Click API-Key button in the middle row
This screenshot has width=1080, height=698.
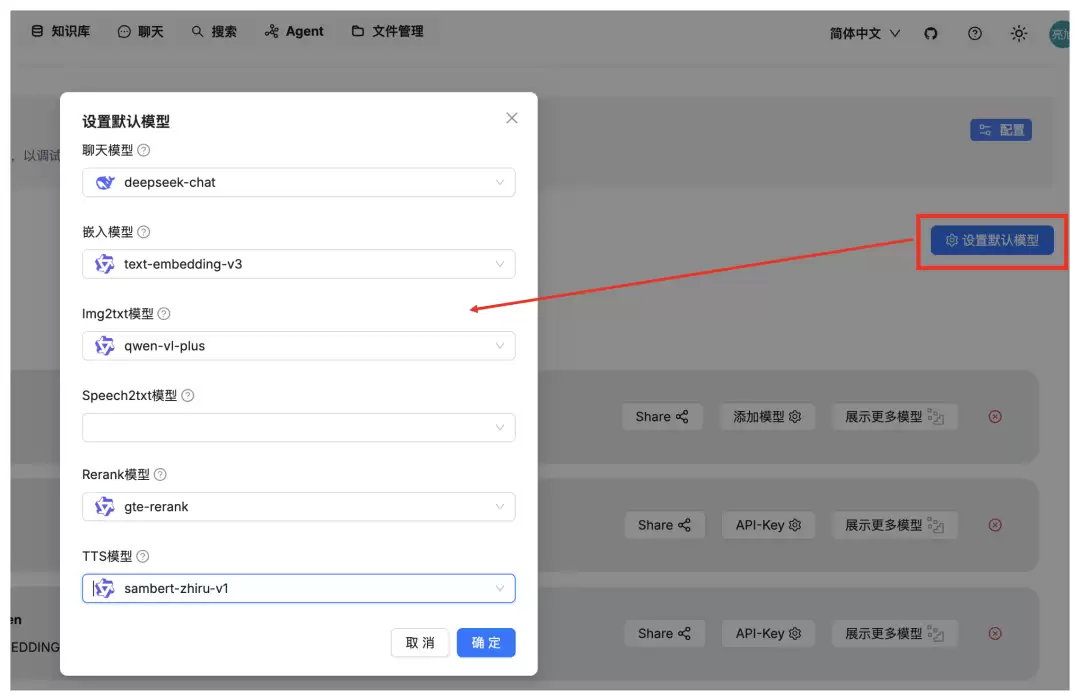(768, 525)
